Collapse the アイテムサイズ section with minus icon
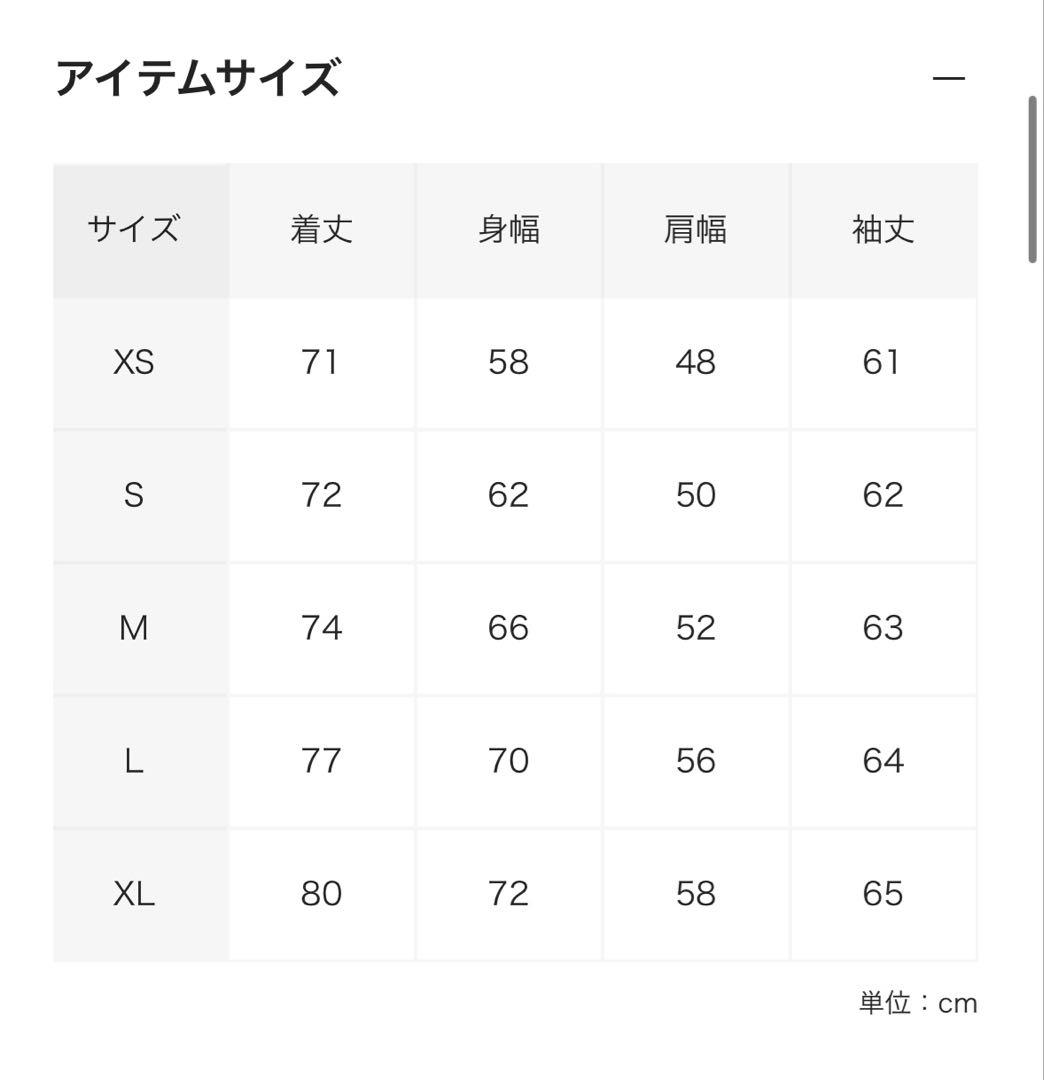Screen dimensions: 1044x1080 point(948,79)
